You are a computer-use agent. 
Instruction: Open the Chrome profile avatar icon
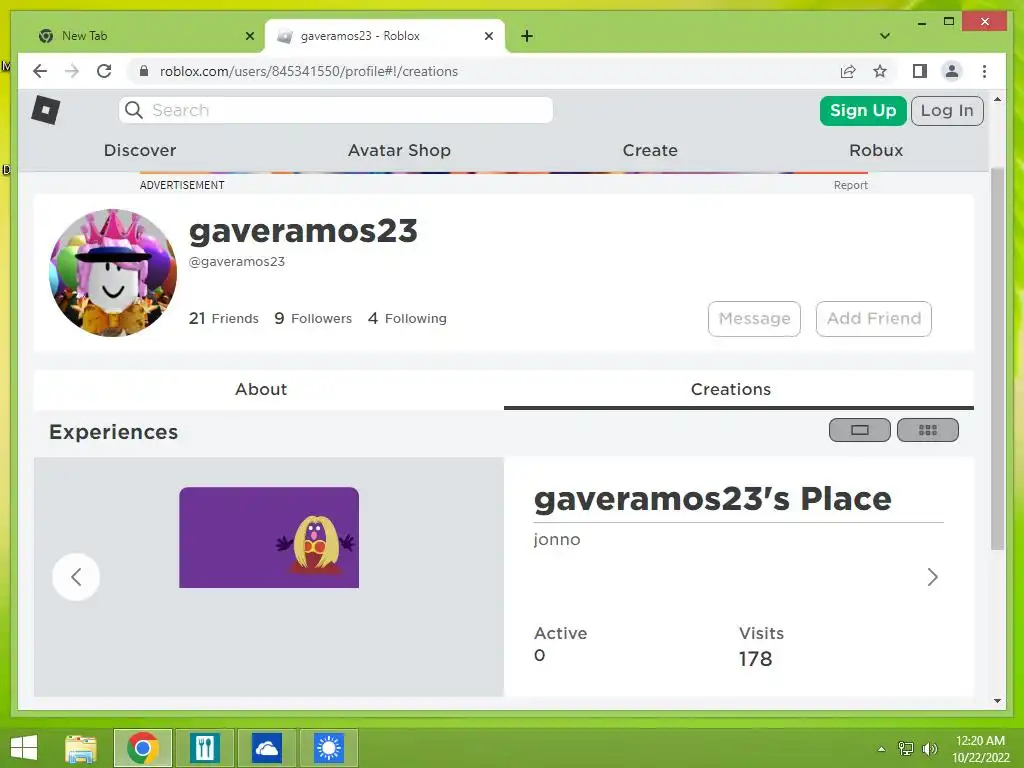[952, 71]
